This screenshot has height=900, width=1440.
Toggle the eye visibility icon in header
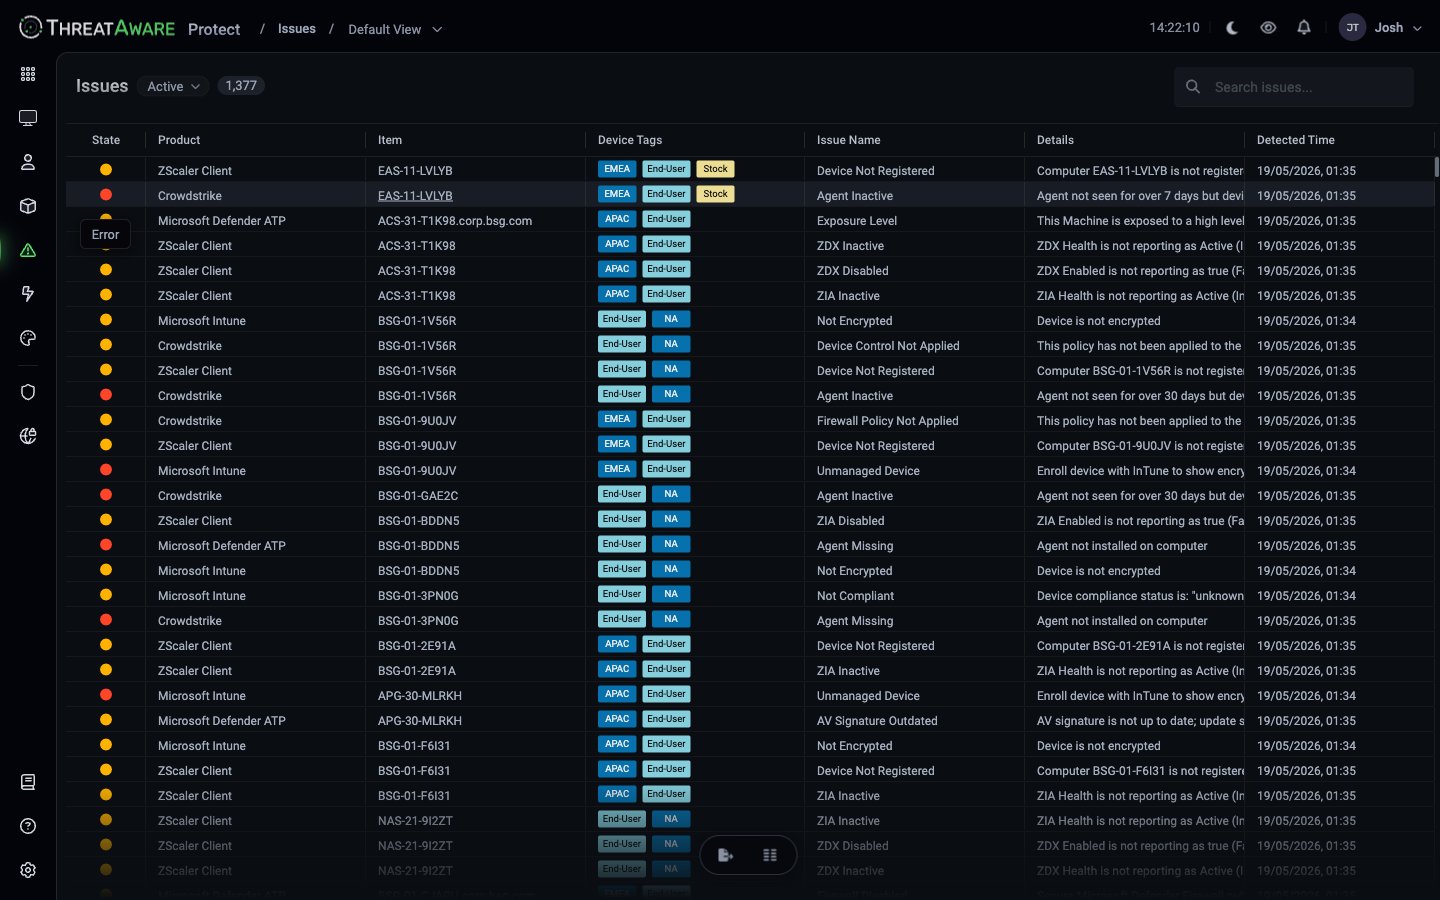1268,28
